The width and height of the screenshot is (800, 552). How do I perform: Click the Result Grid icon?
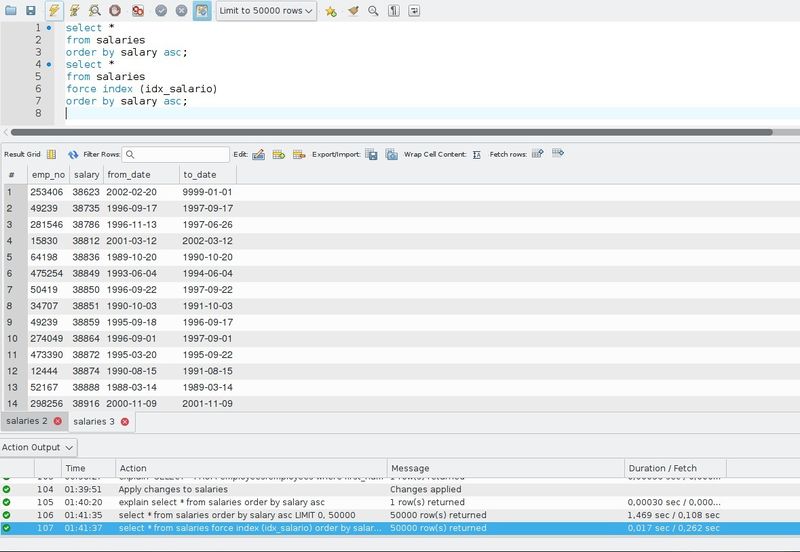click(x=52, y=154)
